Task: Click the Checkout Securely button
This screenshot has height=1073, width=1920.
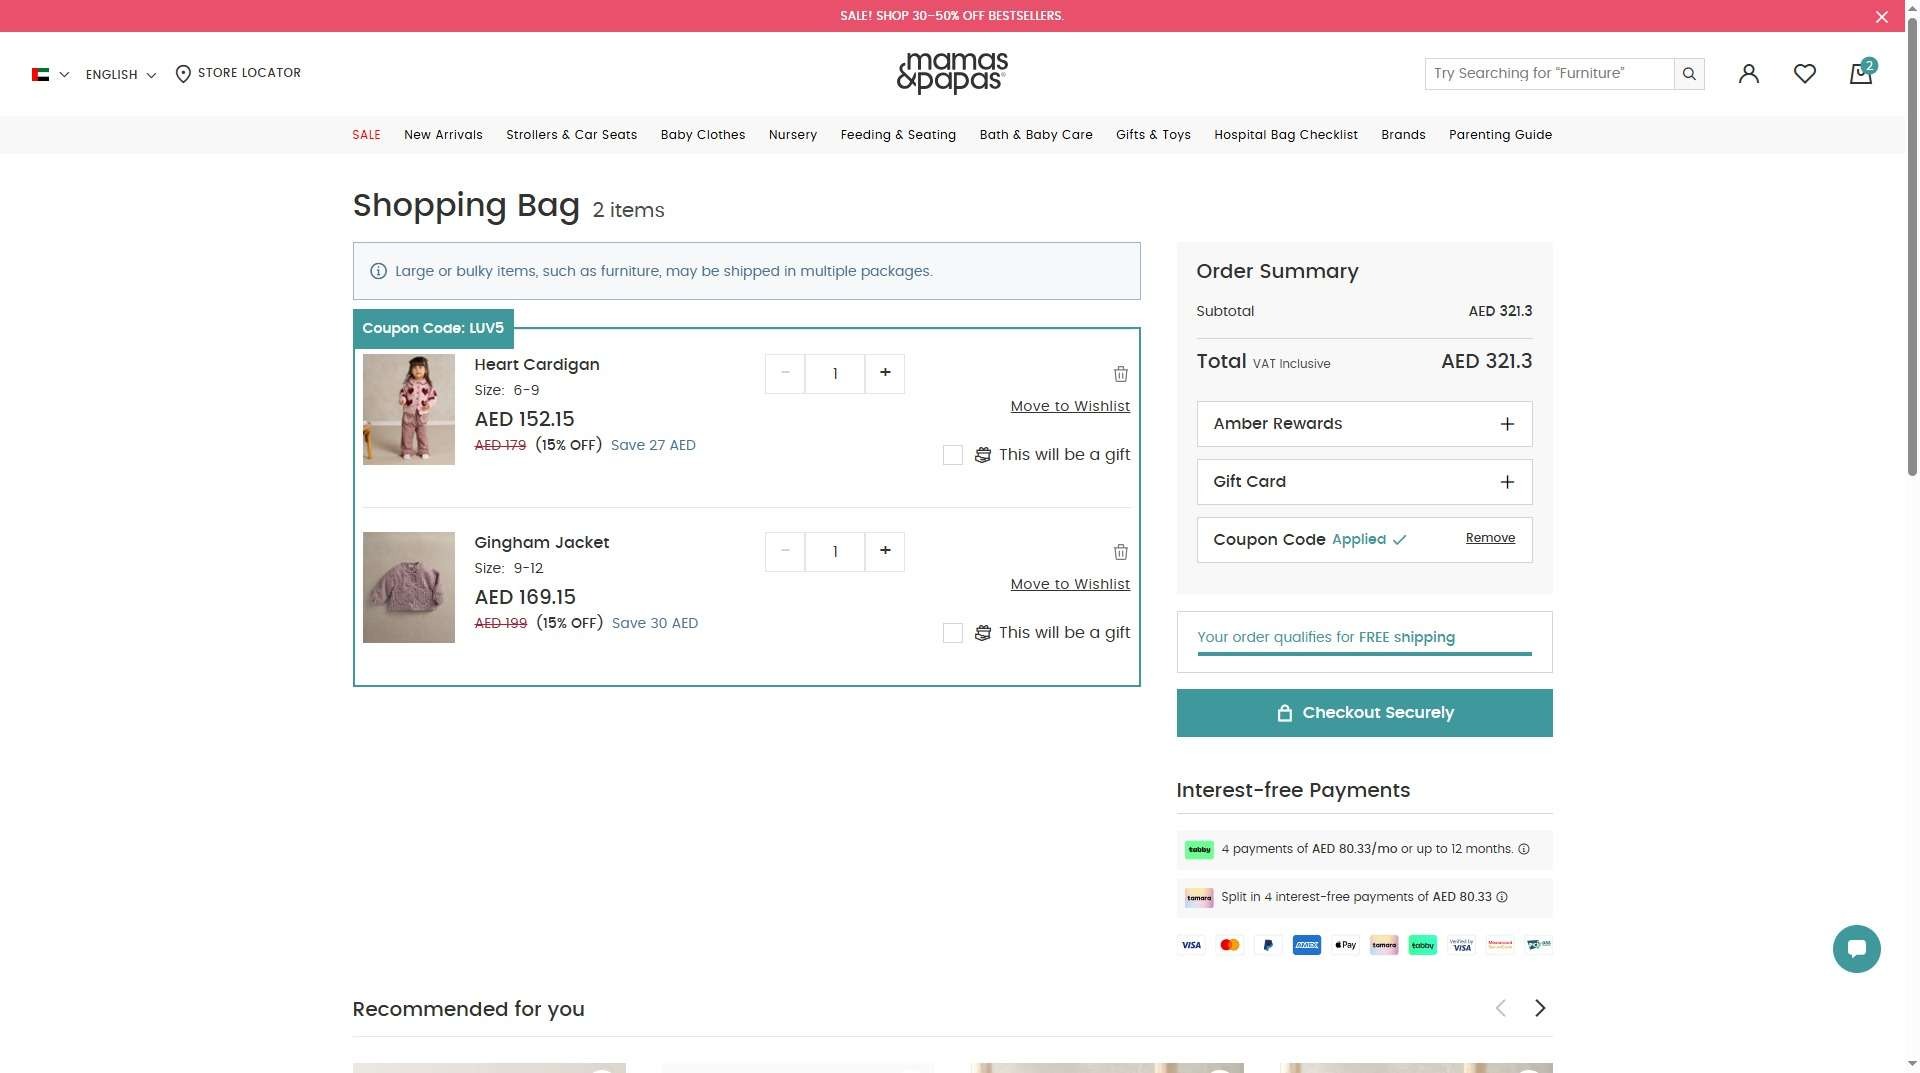Action: click(x=1364, y=713)
